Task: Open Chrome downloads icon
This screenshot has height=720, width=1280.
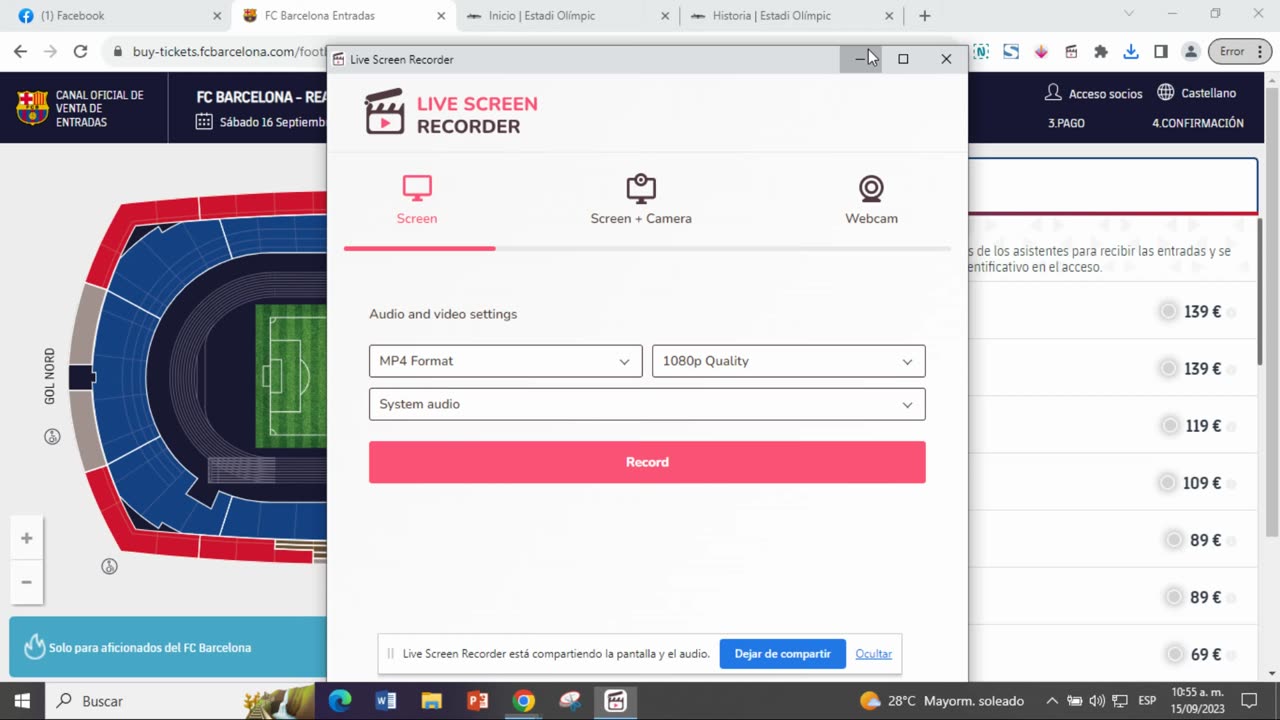Action: tap(1131, 51)
